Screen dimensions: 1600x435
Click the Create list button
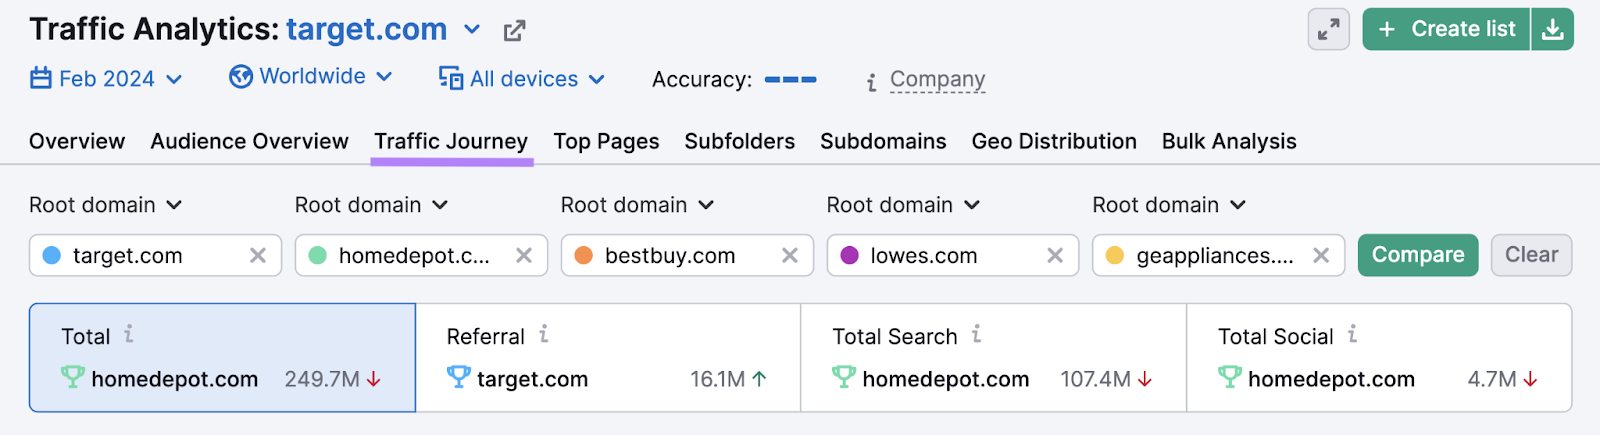pos(1446,30)
